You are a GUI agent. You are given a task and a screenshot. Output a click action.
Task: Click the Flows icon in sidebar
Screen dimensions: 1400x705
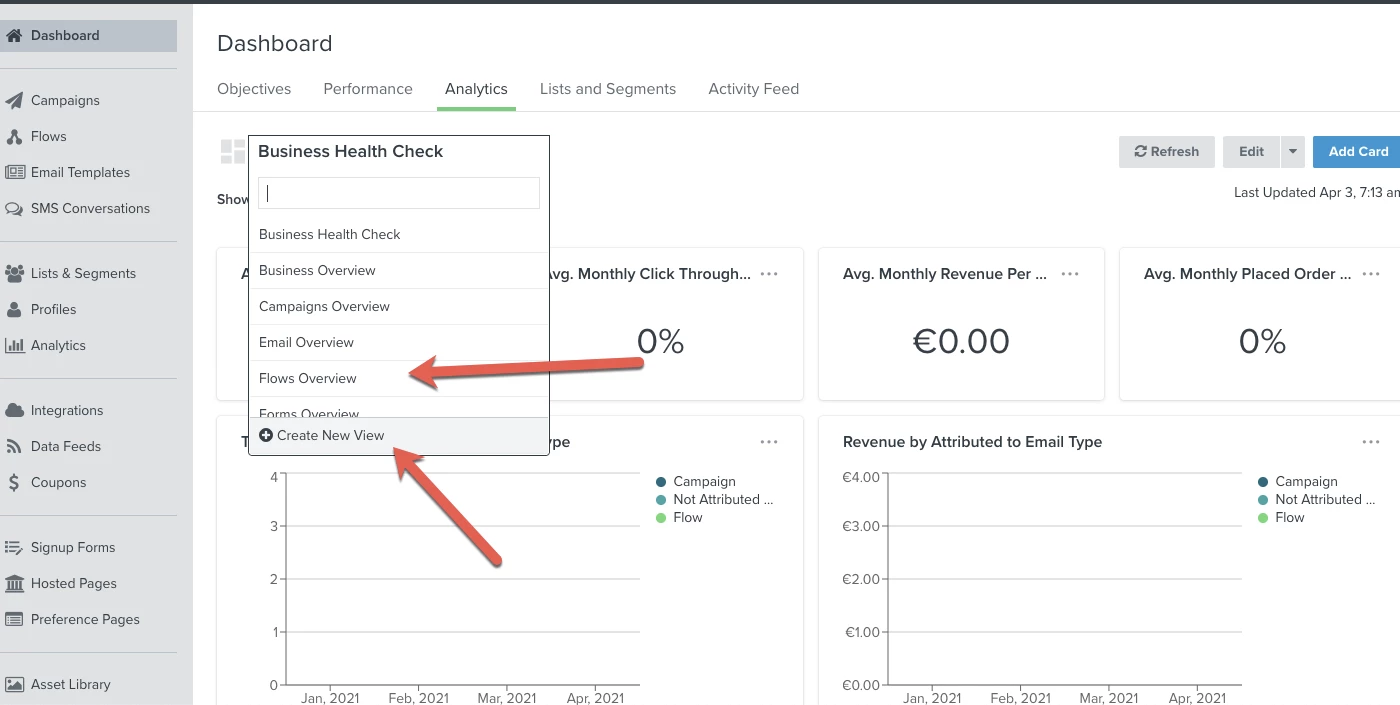pos(14,136)
